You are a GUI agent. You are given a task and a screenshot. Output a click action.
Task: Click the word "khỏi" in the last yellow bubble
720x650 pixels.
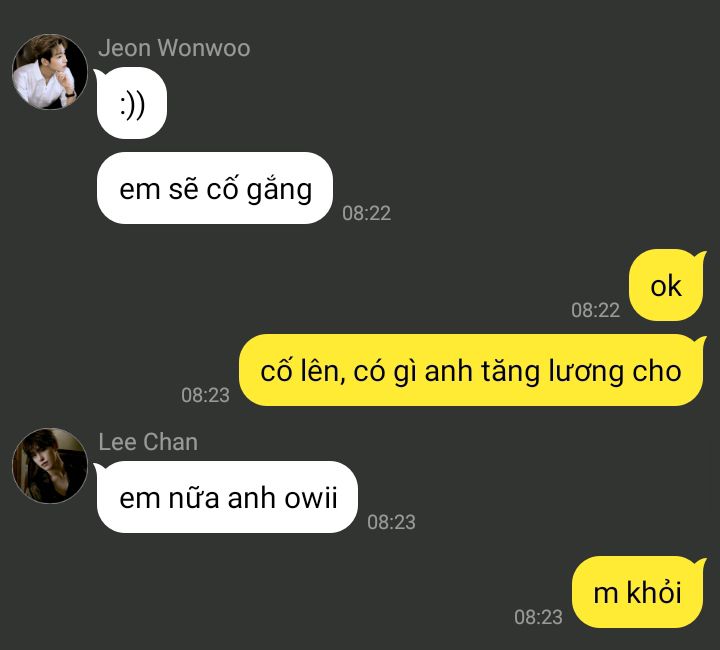(x=654, y=591)
